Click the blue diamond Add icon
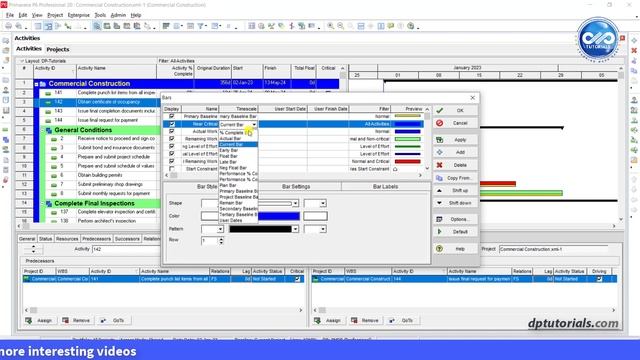 440,152
